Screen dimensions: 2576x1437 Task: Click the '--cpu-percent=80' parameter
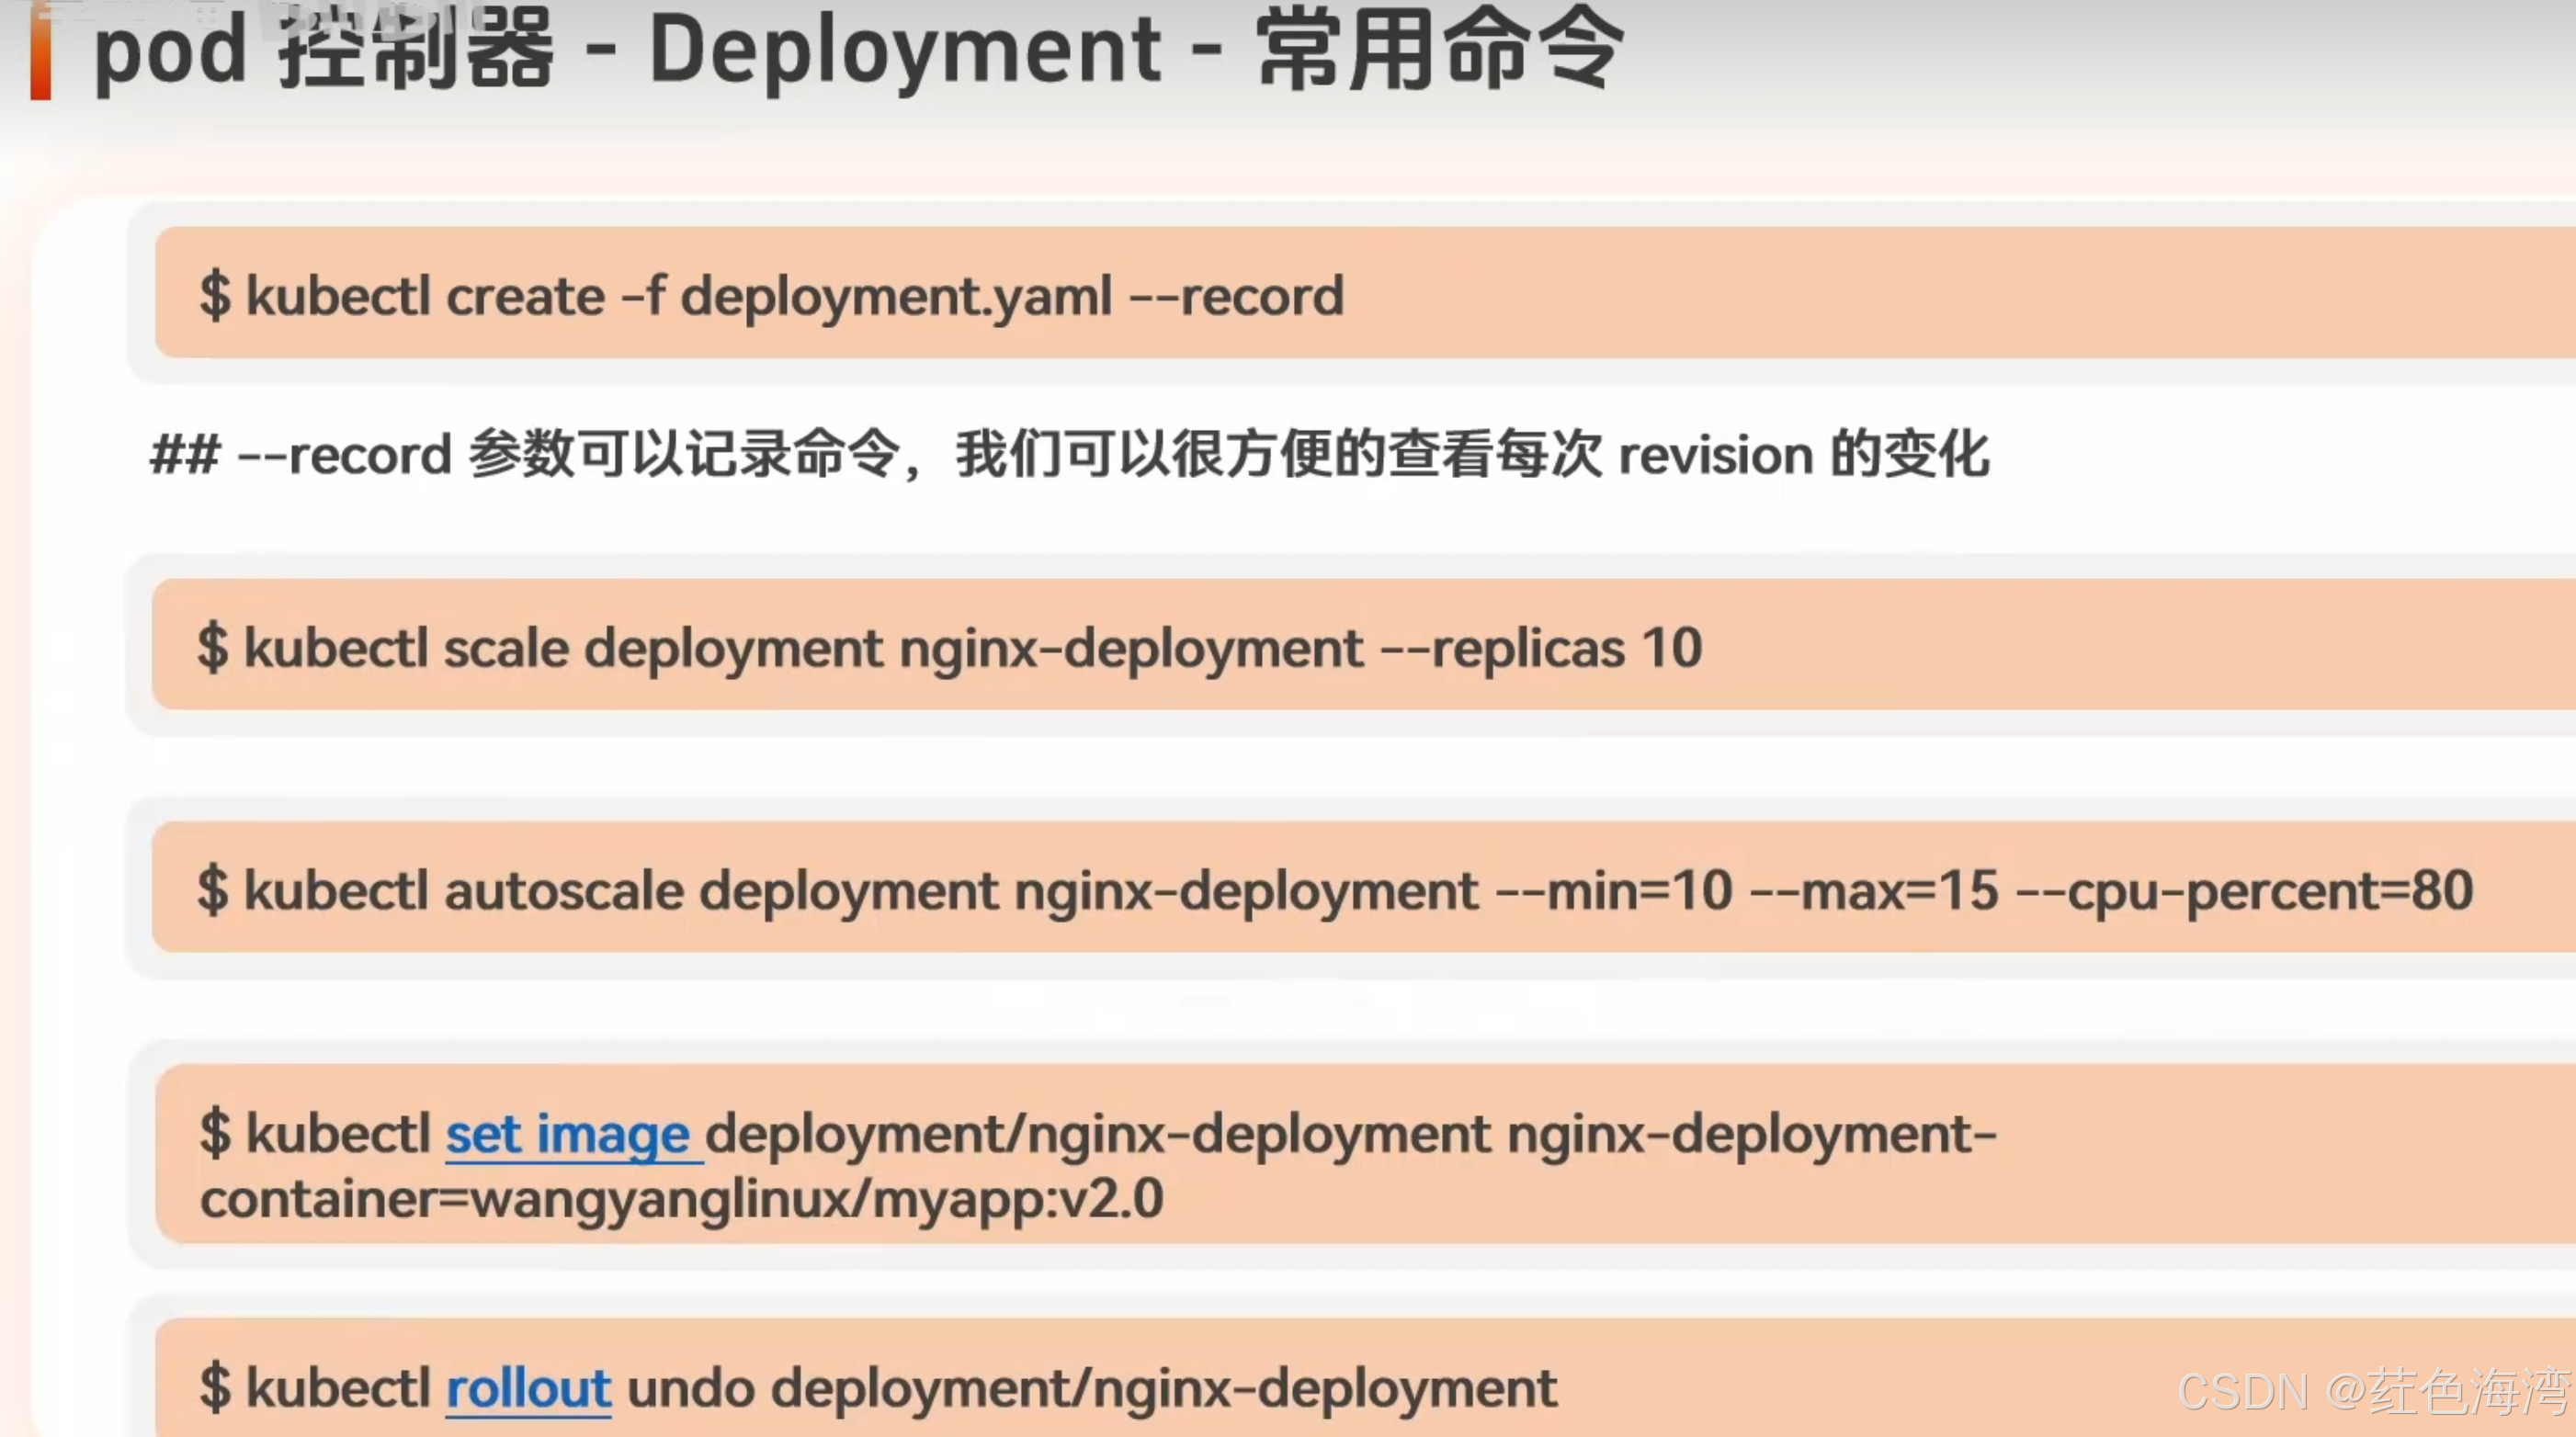tap(2244, 891)
